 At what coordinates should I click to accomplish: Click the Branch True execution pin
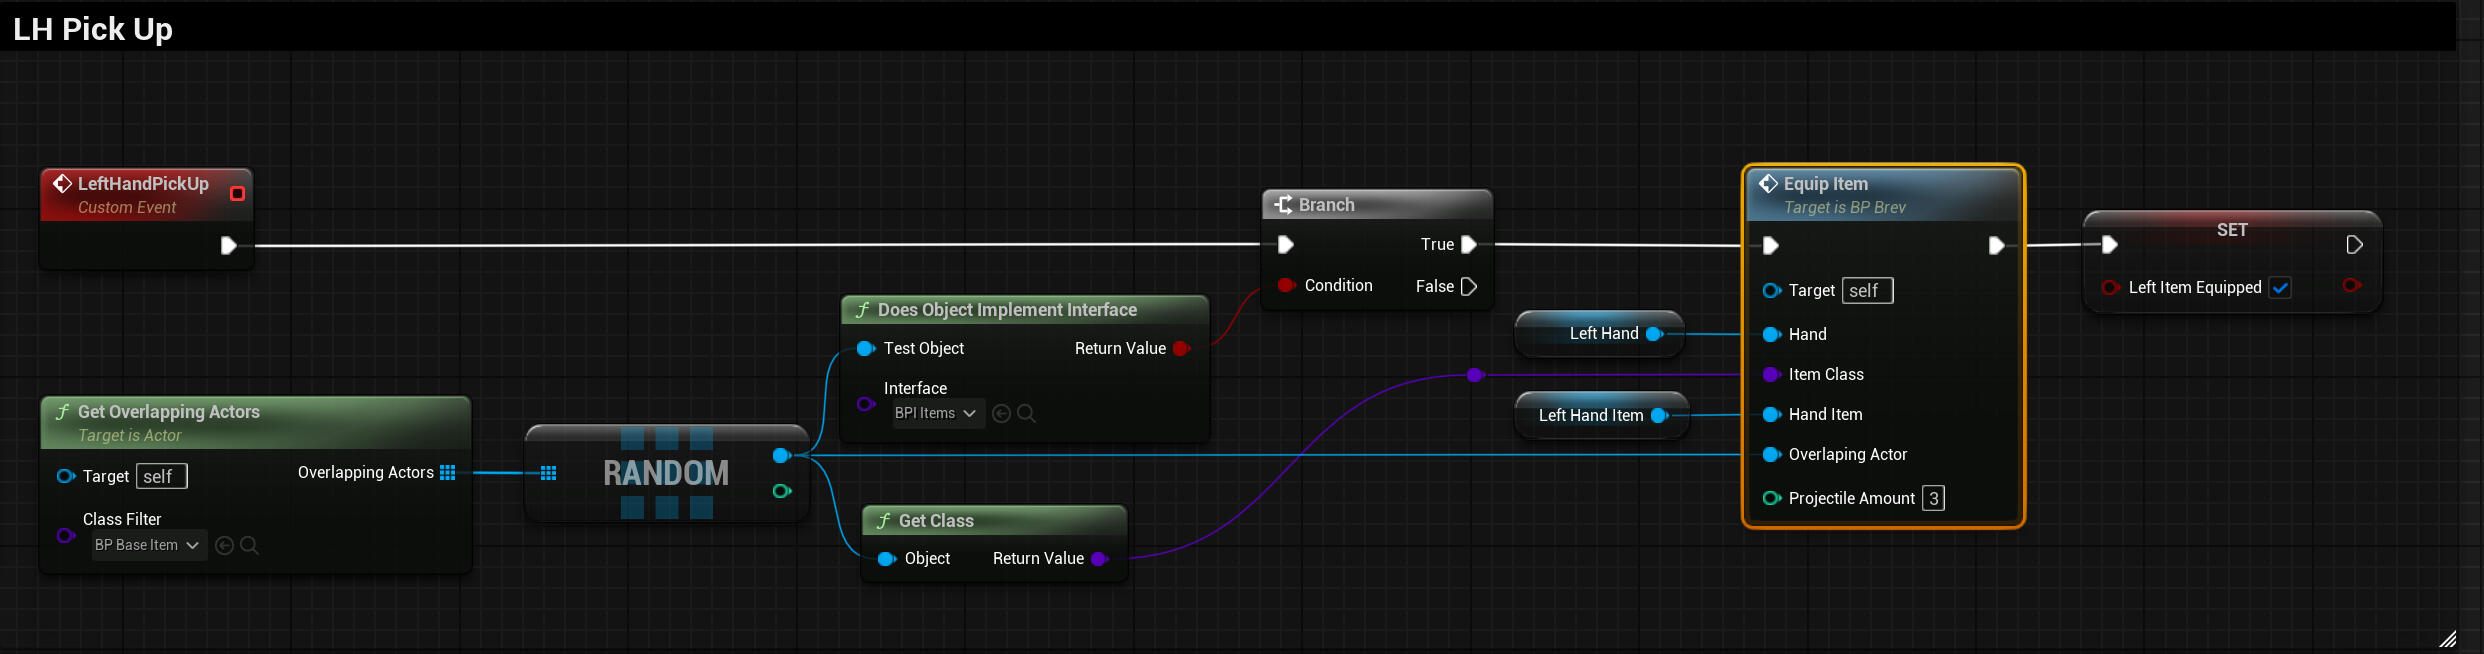coord(1468,244)
